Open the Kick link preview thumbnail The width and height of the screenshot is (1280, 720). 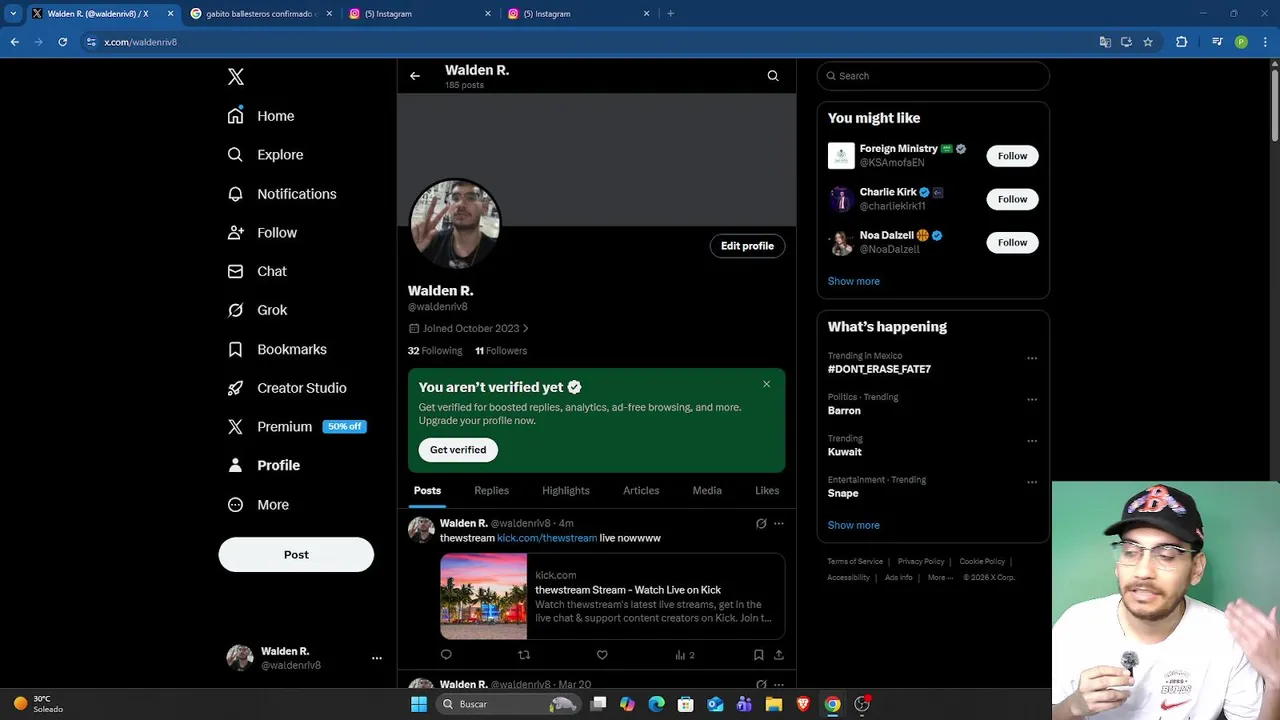[x=484, y=597]
